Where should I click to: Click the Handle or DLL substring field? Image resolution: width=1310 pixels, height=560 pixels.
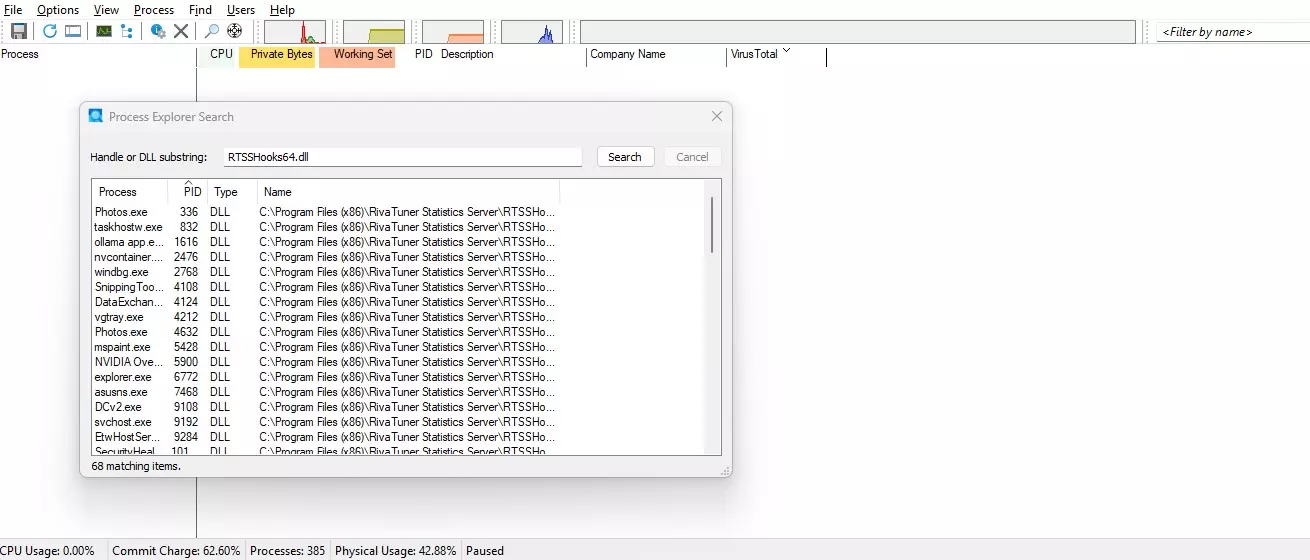(402, 157)
